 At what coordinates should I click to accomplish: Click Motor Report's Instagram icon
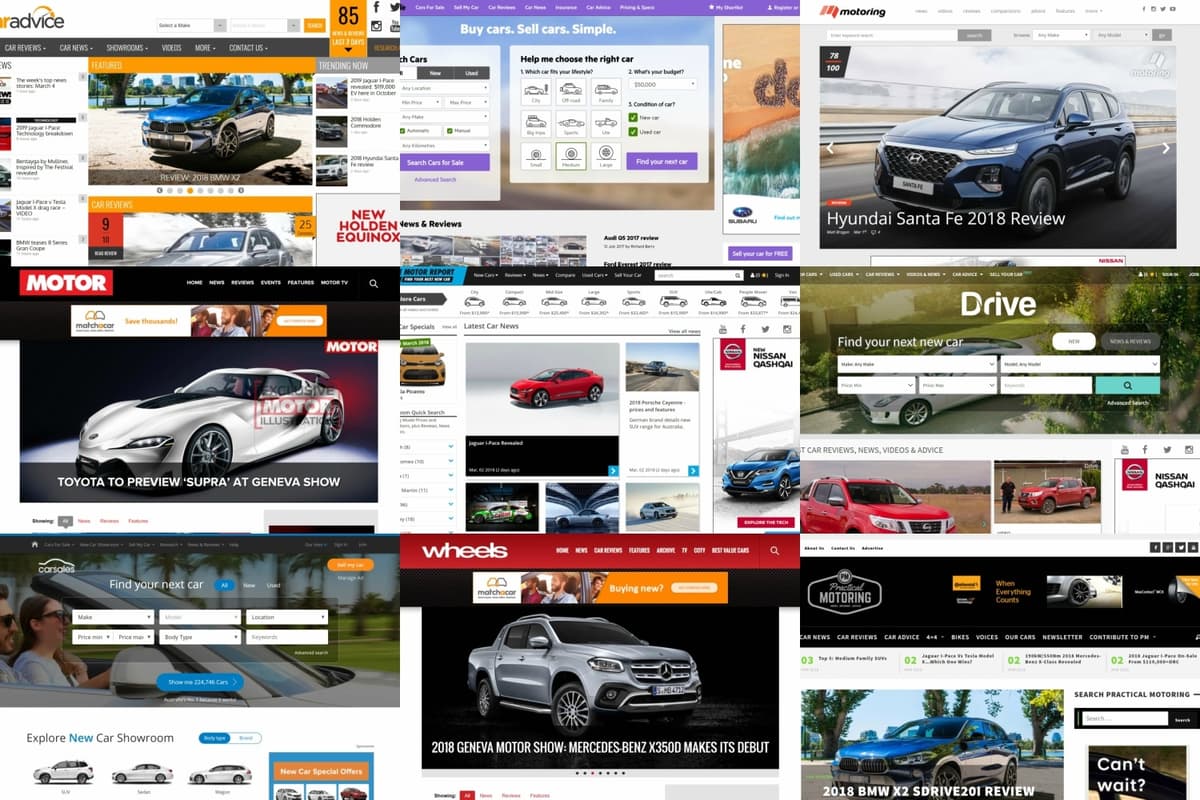click(x=787, y=329)
